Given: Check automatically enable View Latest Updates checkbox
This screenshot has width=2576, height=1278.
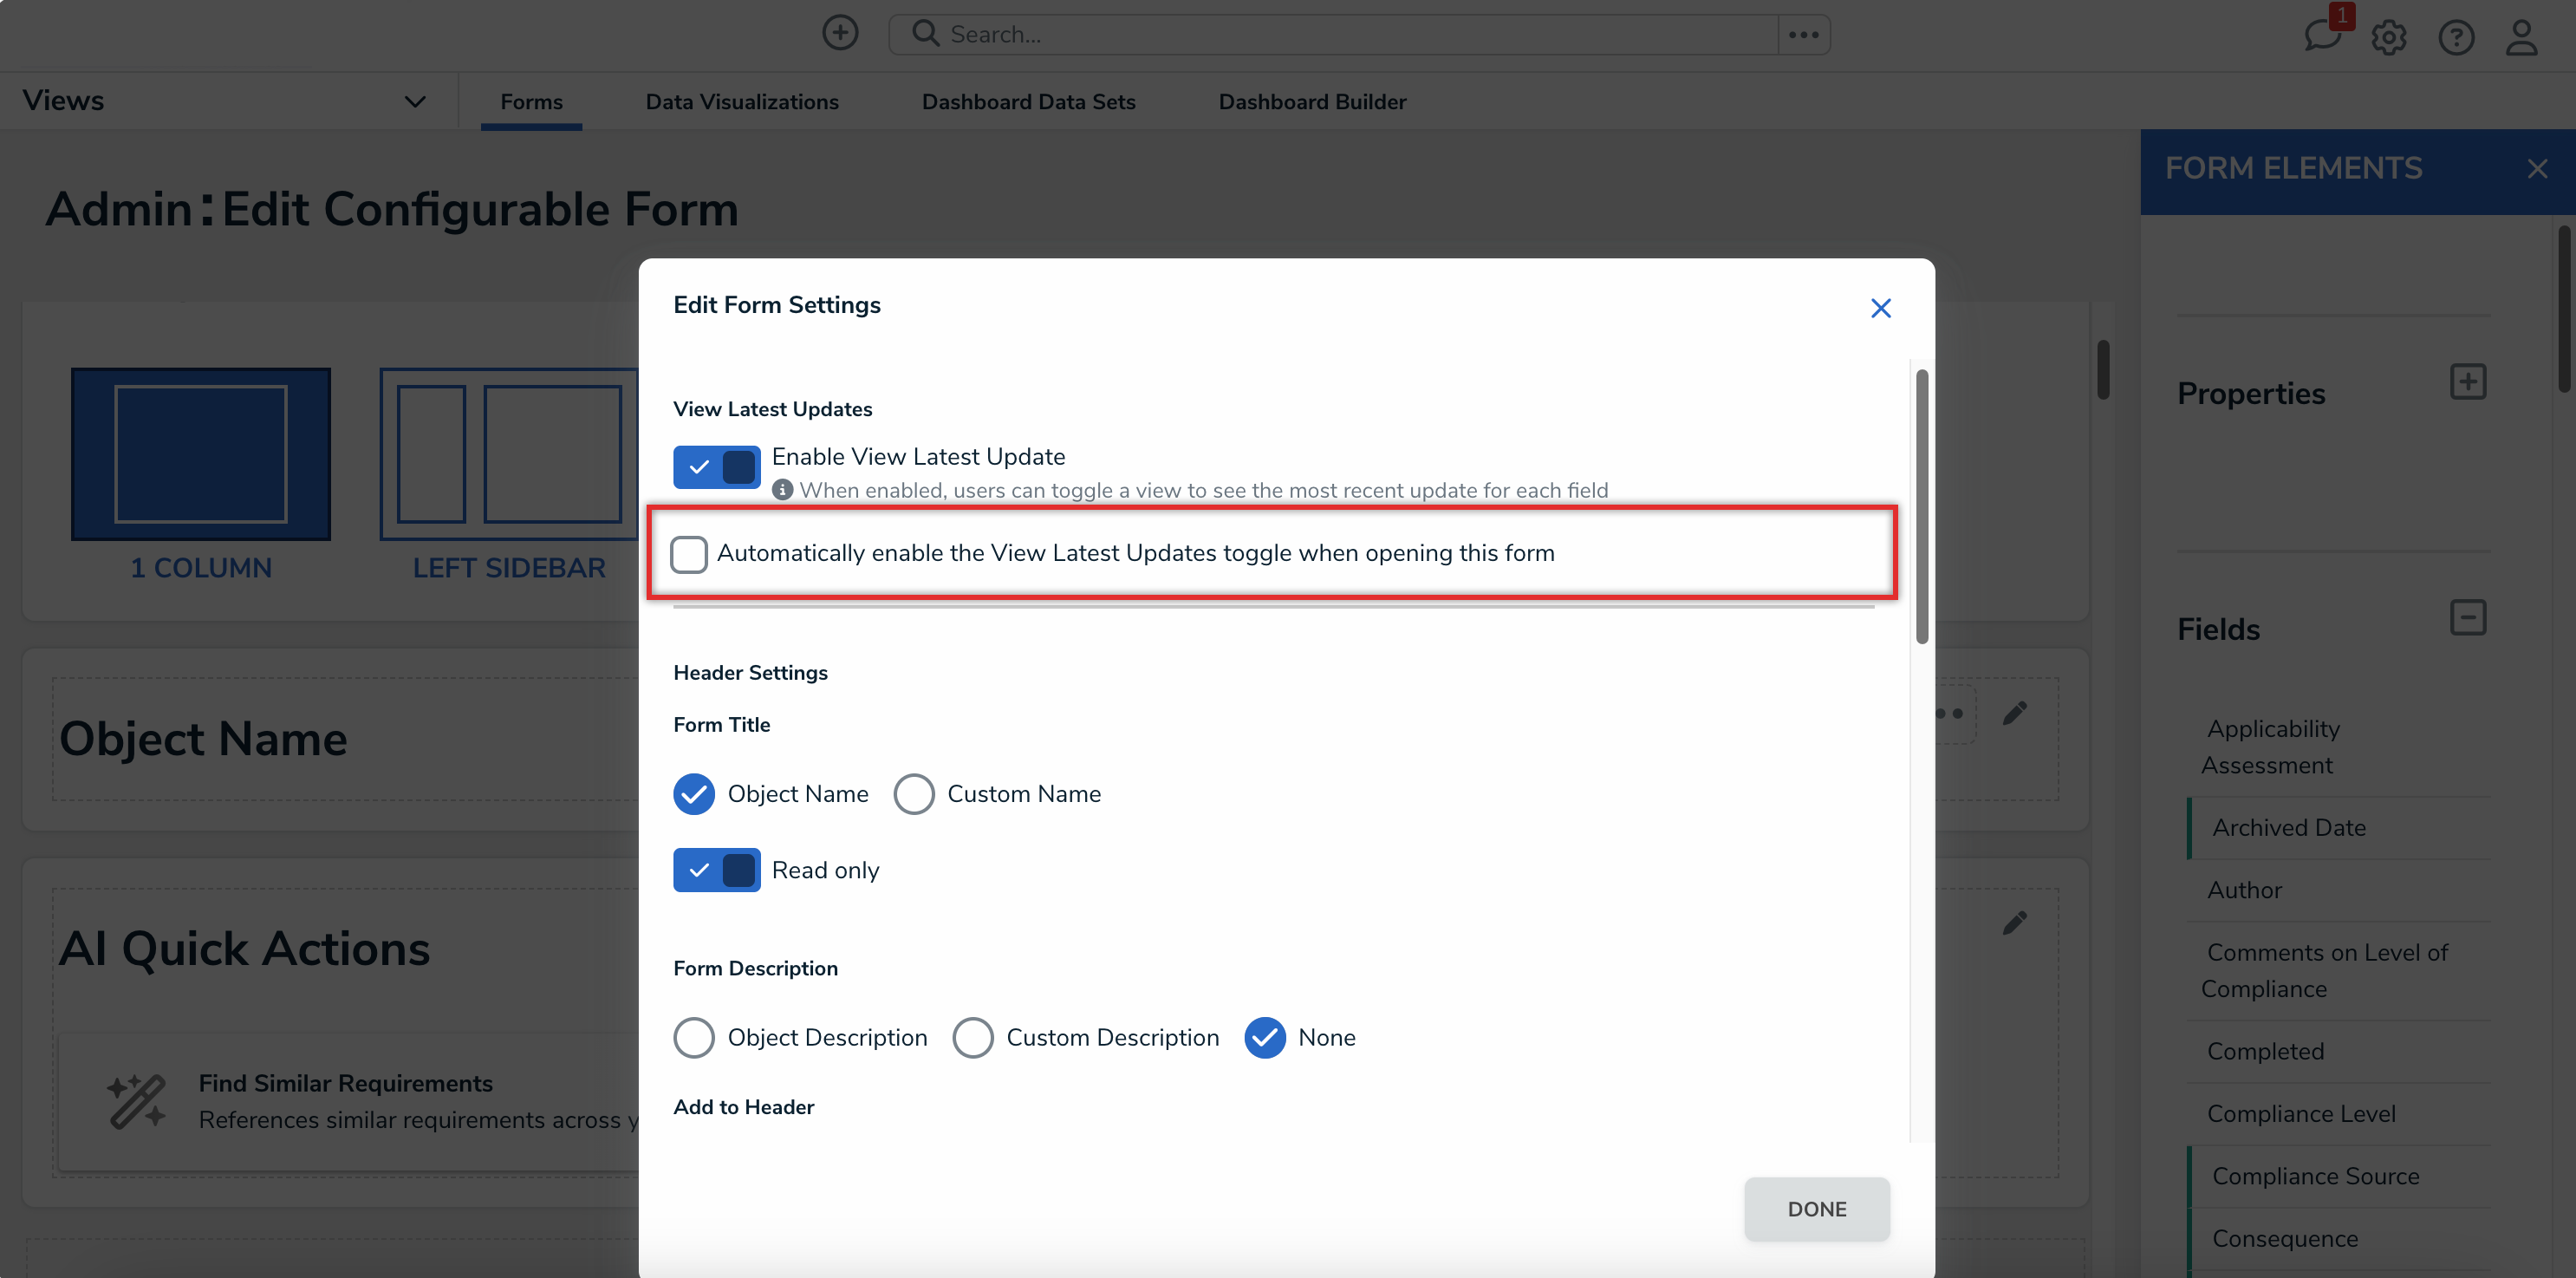Looking at the screenshot, I should 689,554.
